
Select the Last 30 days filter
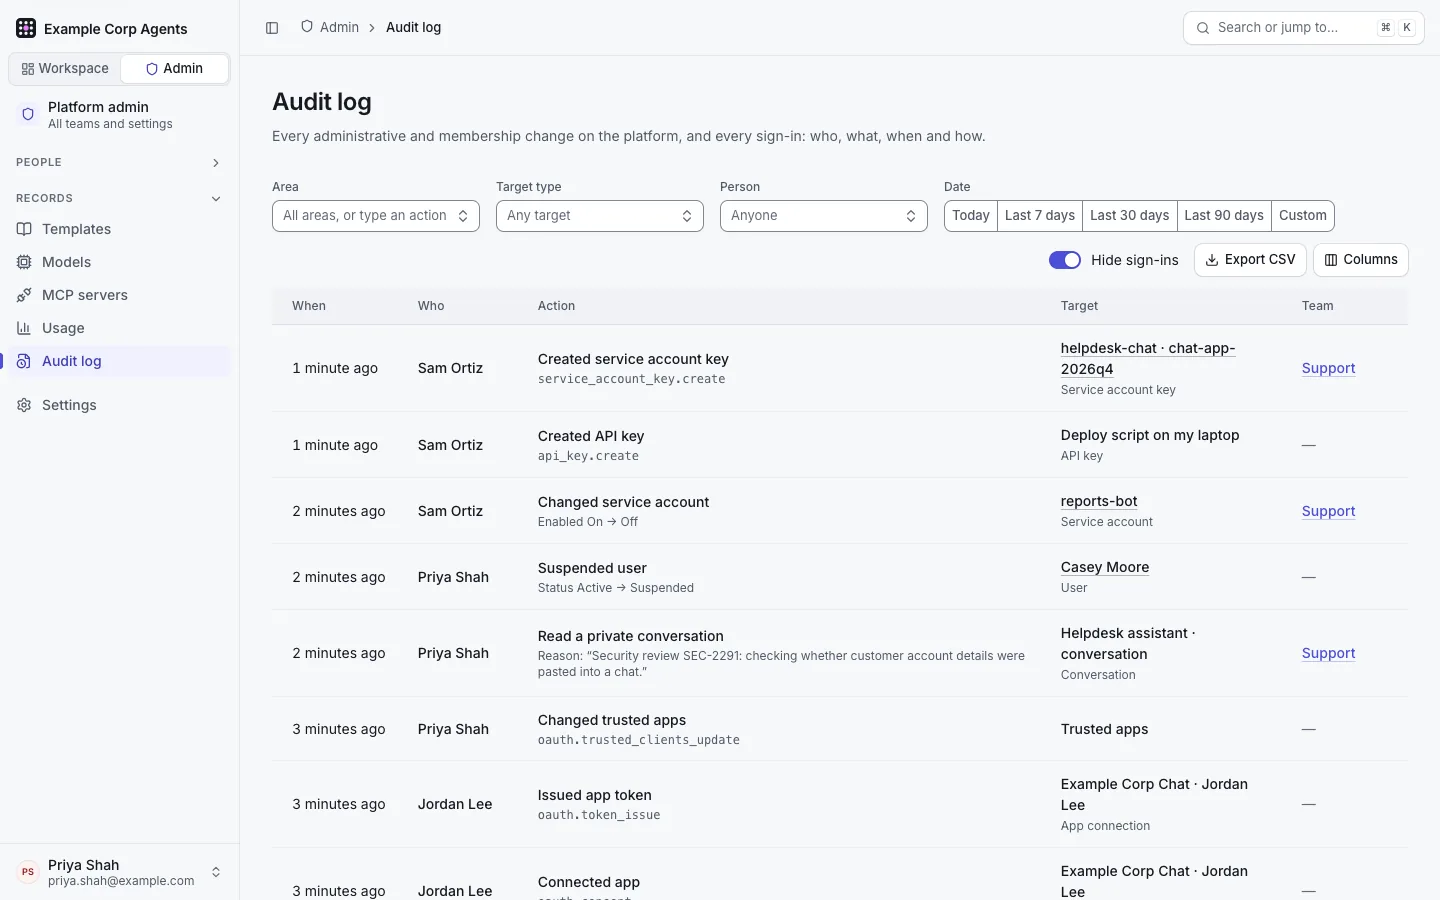[1130, 216]
